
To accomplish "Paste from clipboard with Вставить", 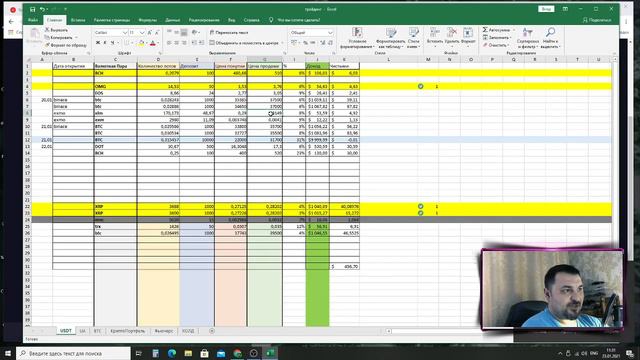I will pyautogui.click(x=34, y=37).
